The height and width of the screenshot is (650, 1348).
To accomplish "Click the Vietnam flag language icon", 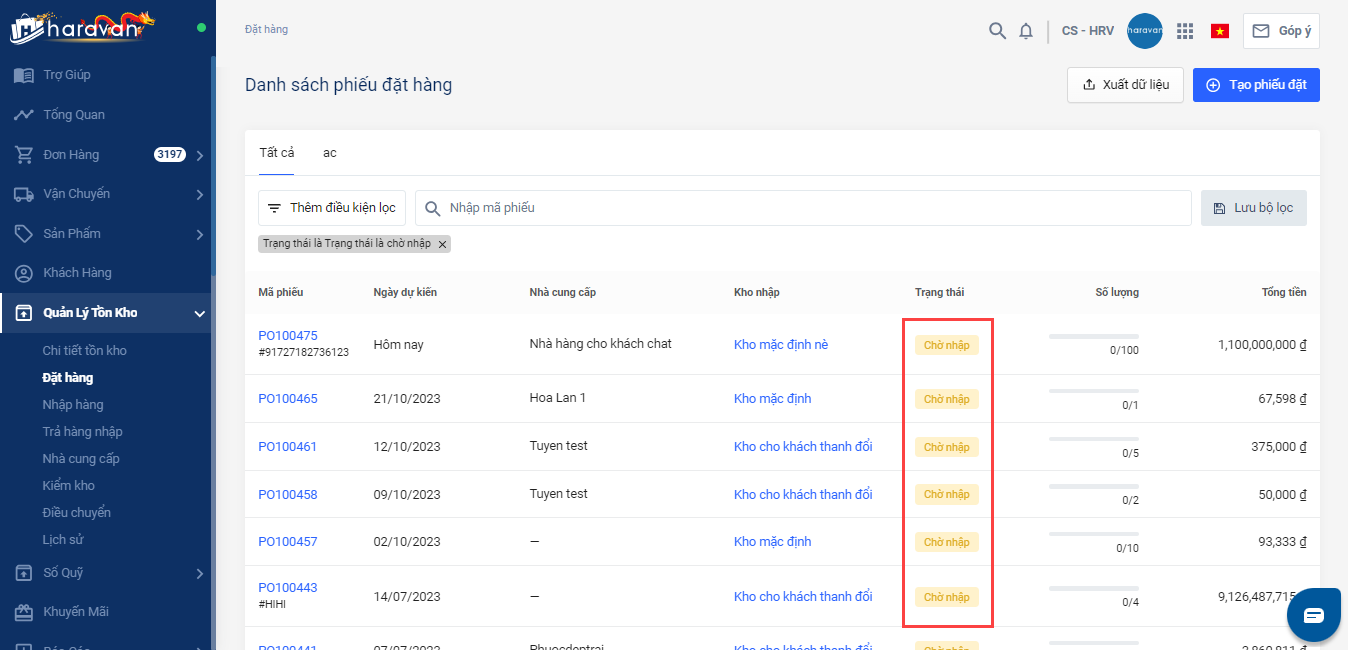I will (x=1220, y=31).
